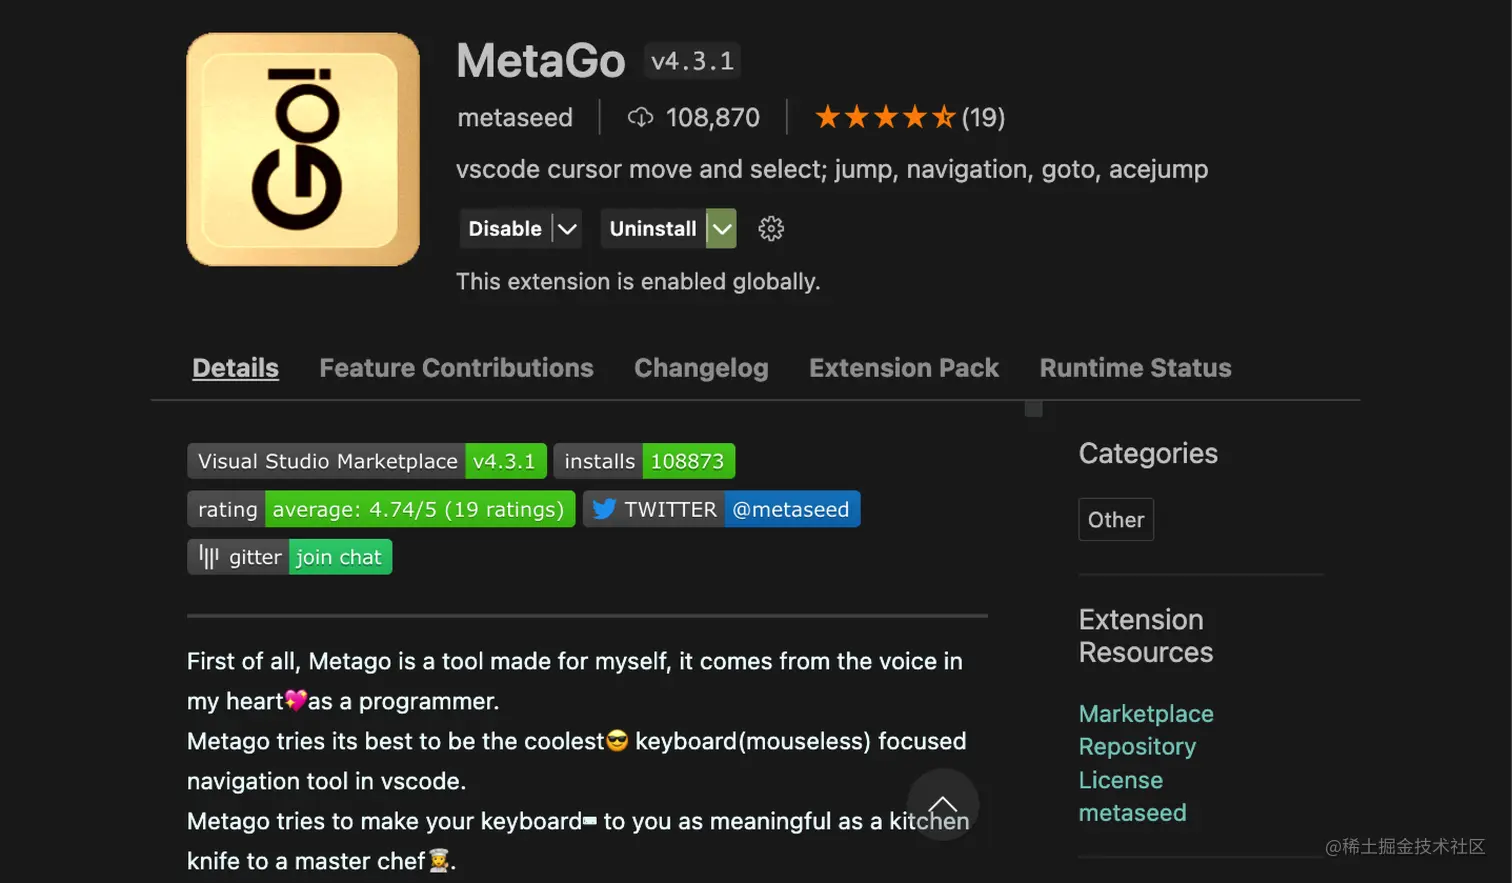Open the extension settings gear icon
Screen dimensions: 1512x883
(770, 228)
